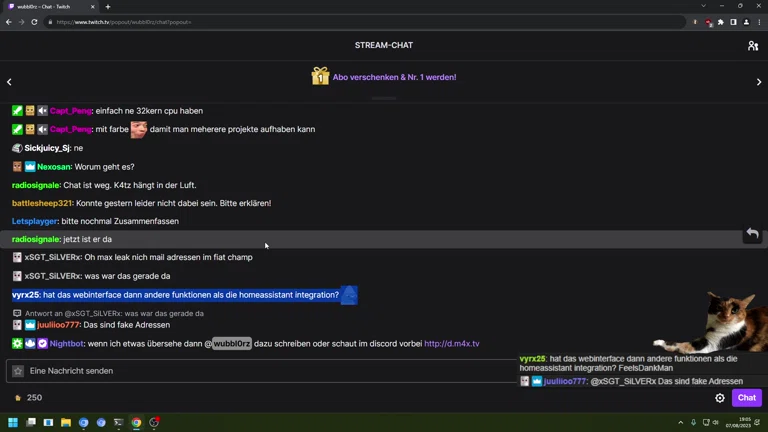Viewport: 768px width, 432px height.
Task: Open File Explorer from taskbar
Action: click(x=66, y=422)
